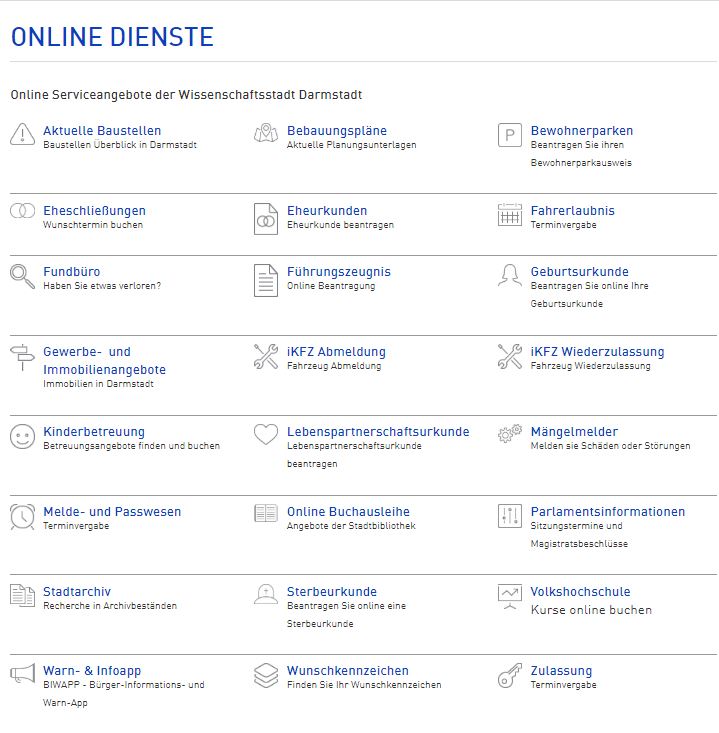Click the signpost icon for Gewerbe- und Immobilienangebote
The width and height of the screenshot is (719, 733).
pos(22,357)
